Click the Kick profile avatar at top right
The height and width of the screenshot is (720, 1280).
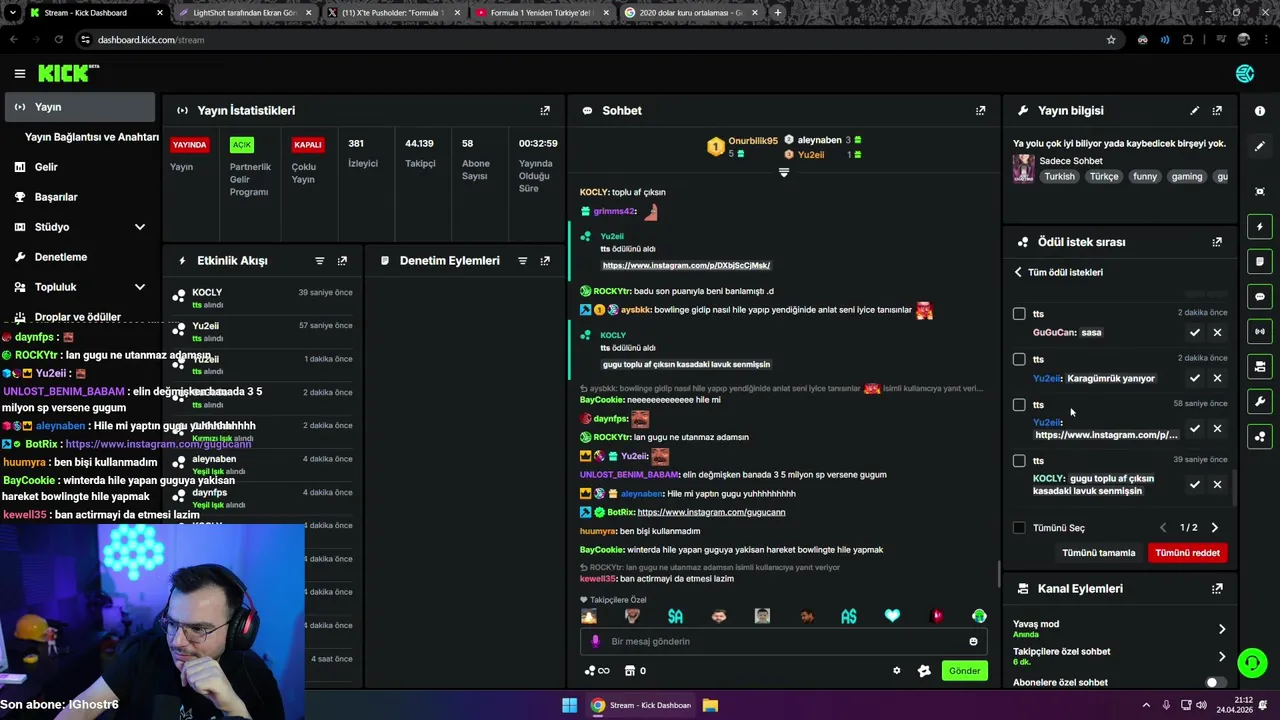pos(1245,73)
